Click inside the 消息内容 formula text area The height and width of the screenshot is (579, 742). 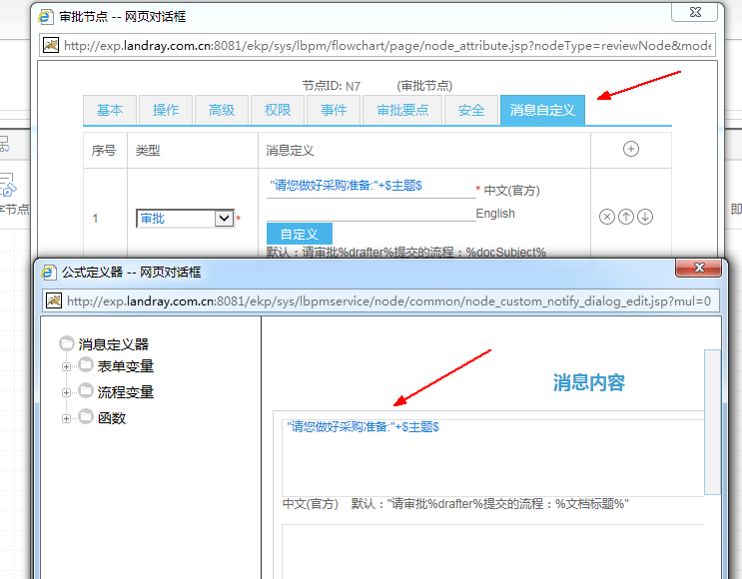coord(490,455)
